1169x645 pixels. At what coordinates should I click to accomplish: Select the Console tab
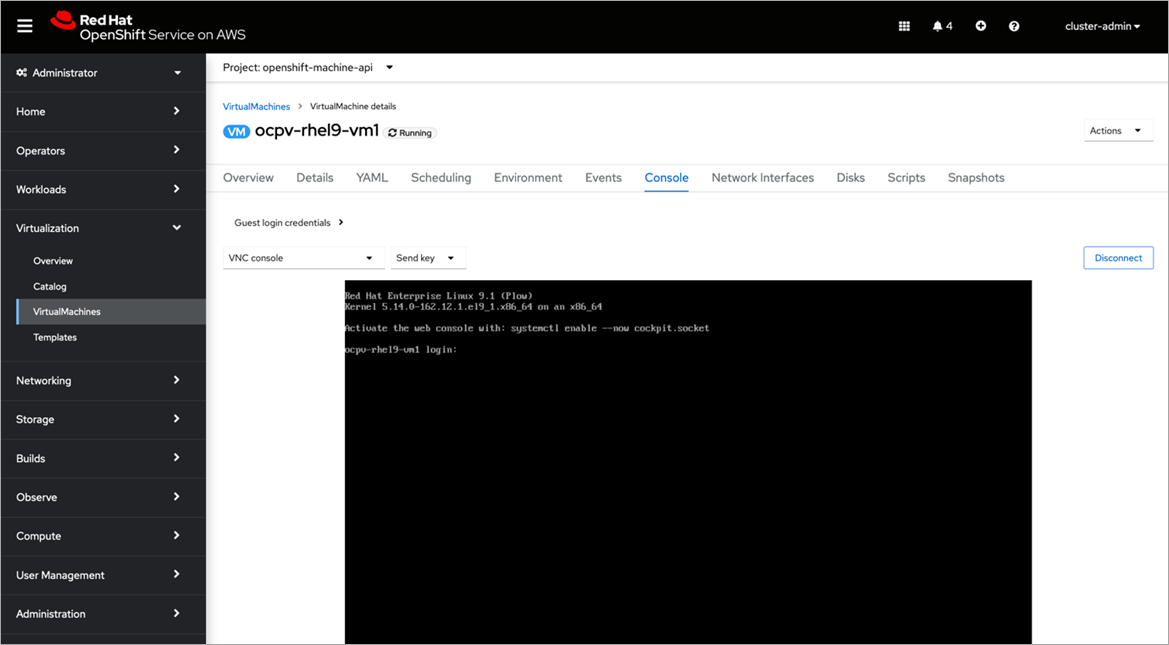click(x=667, y=177)
